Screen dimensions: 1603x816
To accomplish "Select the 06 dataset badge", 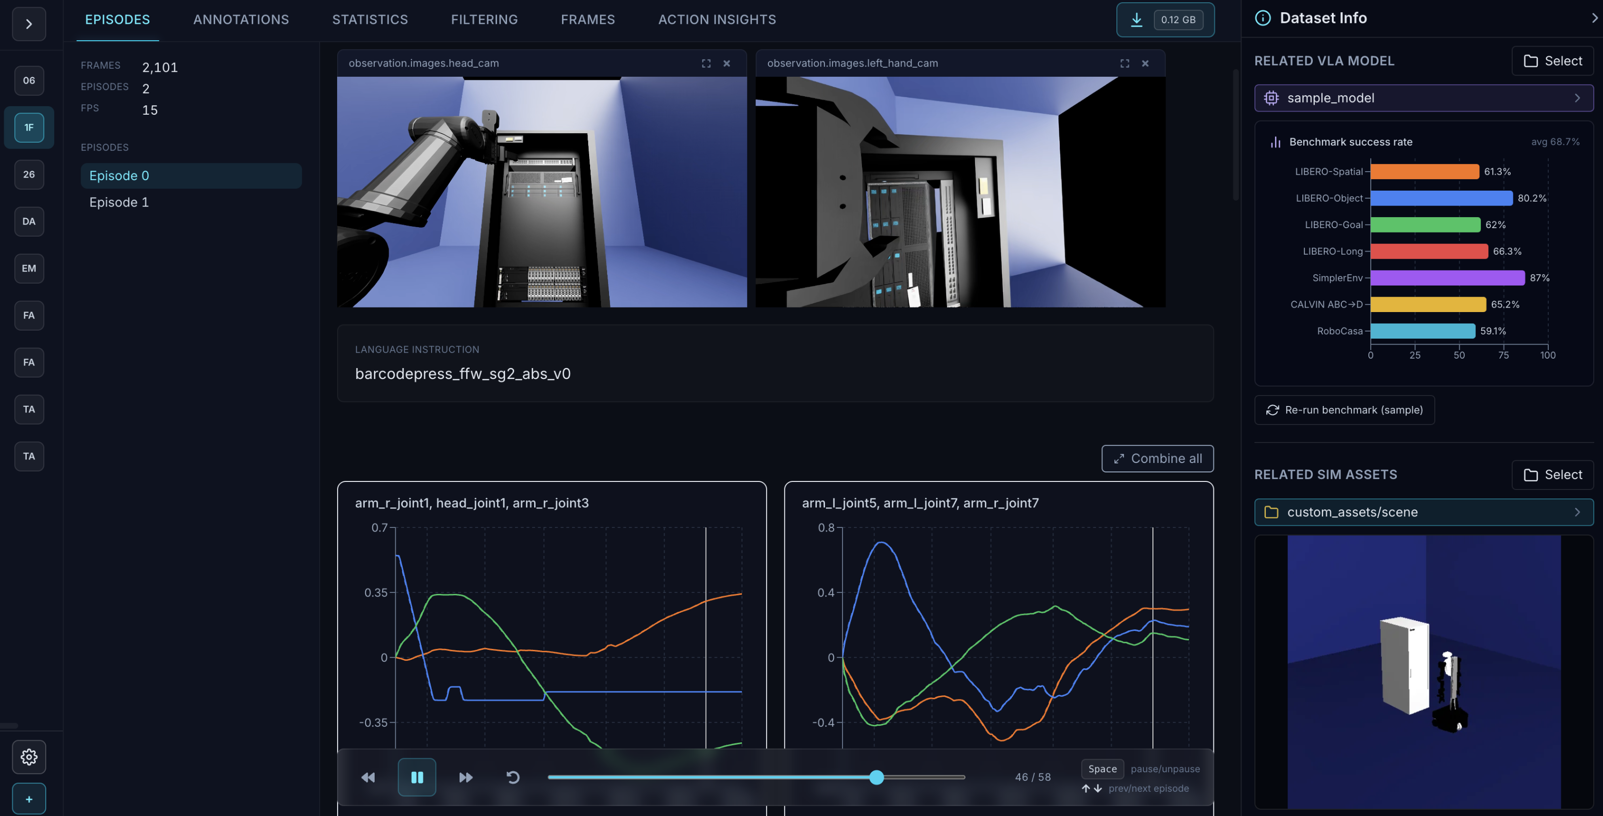I will (29, 80).
